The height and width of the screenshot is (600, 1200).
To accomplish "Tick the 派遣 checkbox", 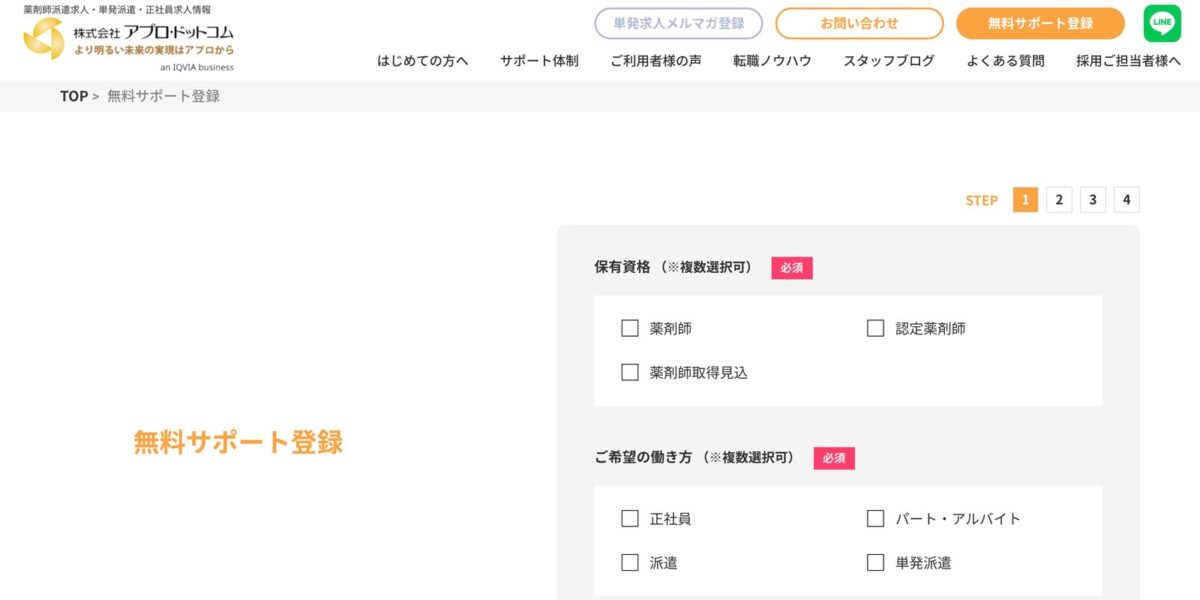I will tap(630, 562).
